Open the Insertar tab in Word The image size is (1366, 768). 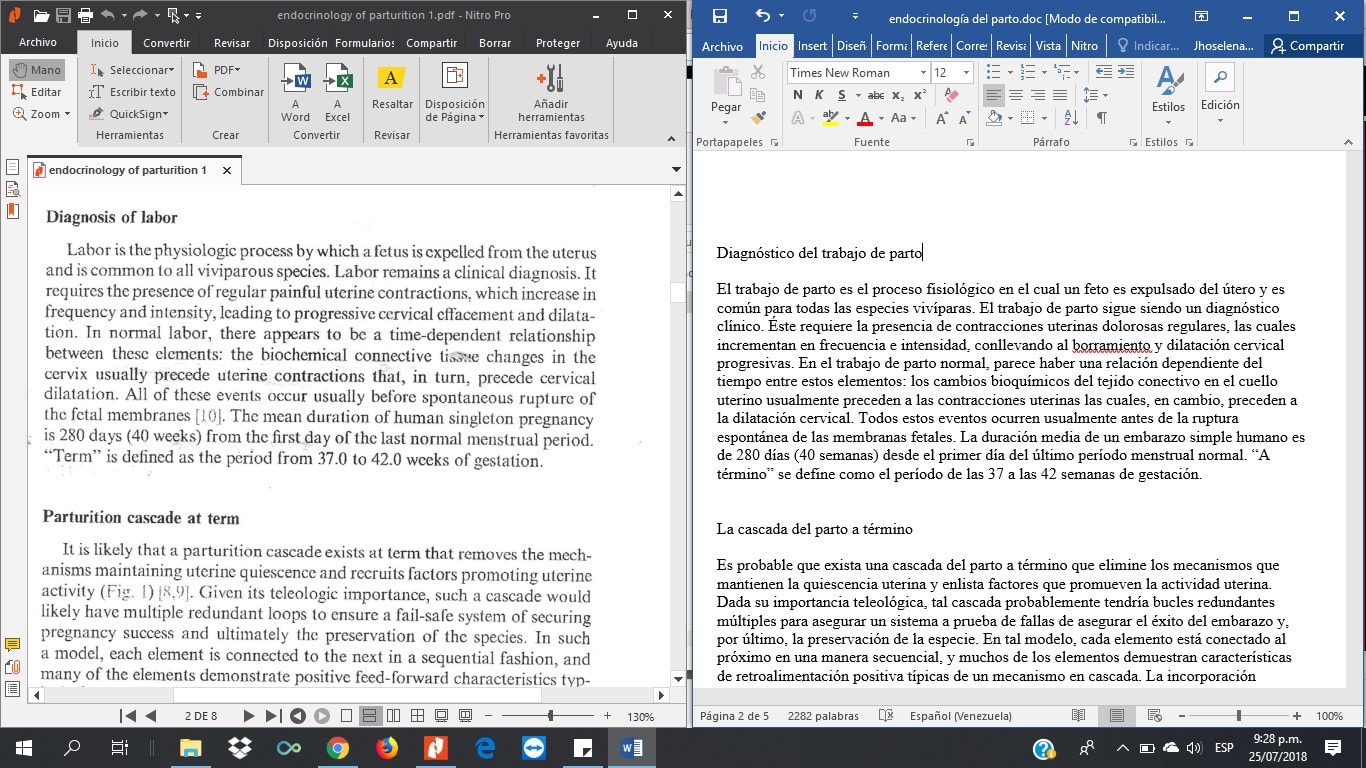point(812,46)
